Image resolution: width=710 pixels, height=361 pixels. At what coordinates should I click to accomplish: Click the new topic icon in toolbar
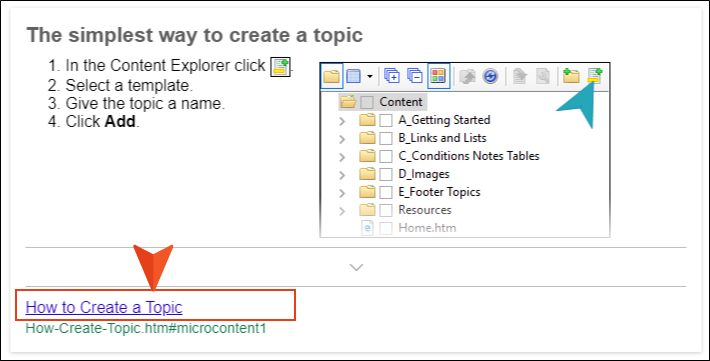pos(595,75)
